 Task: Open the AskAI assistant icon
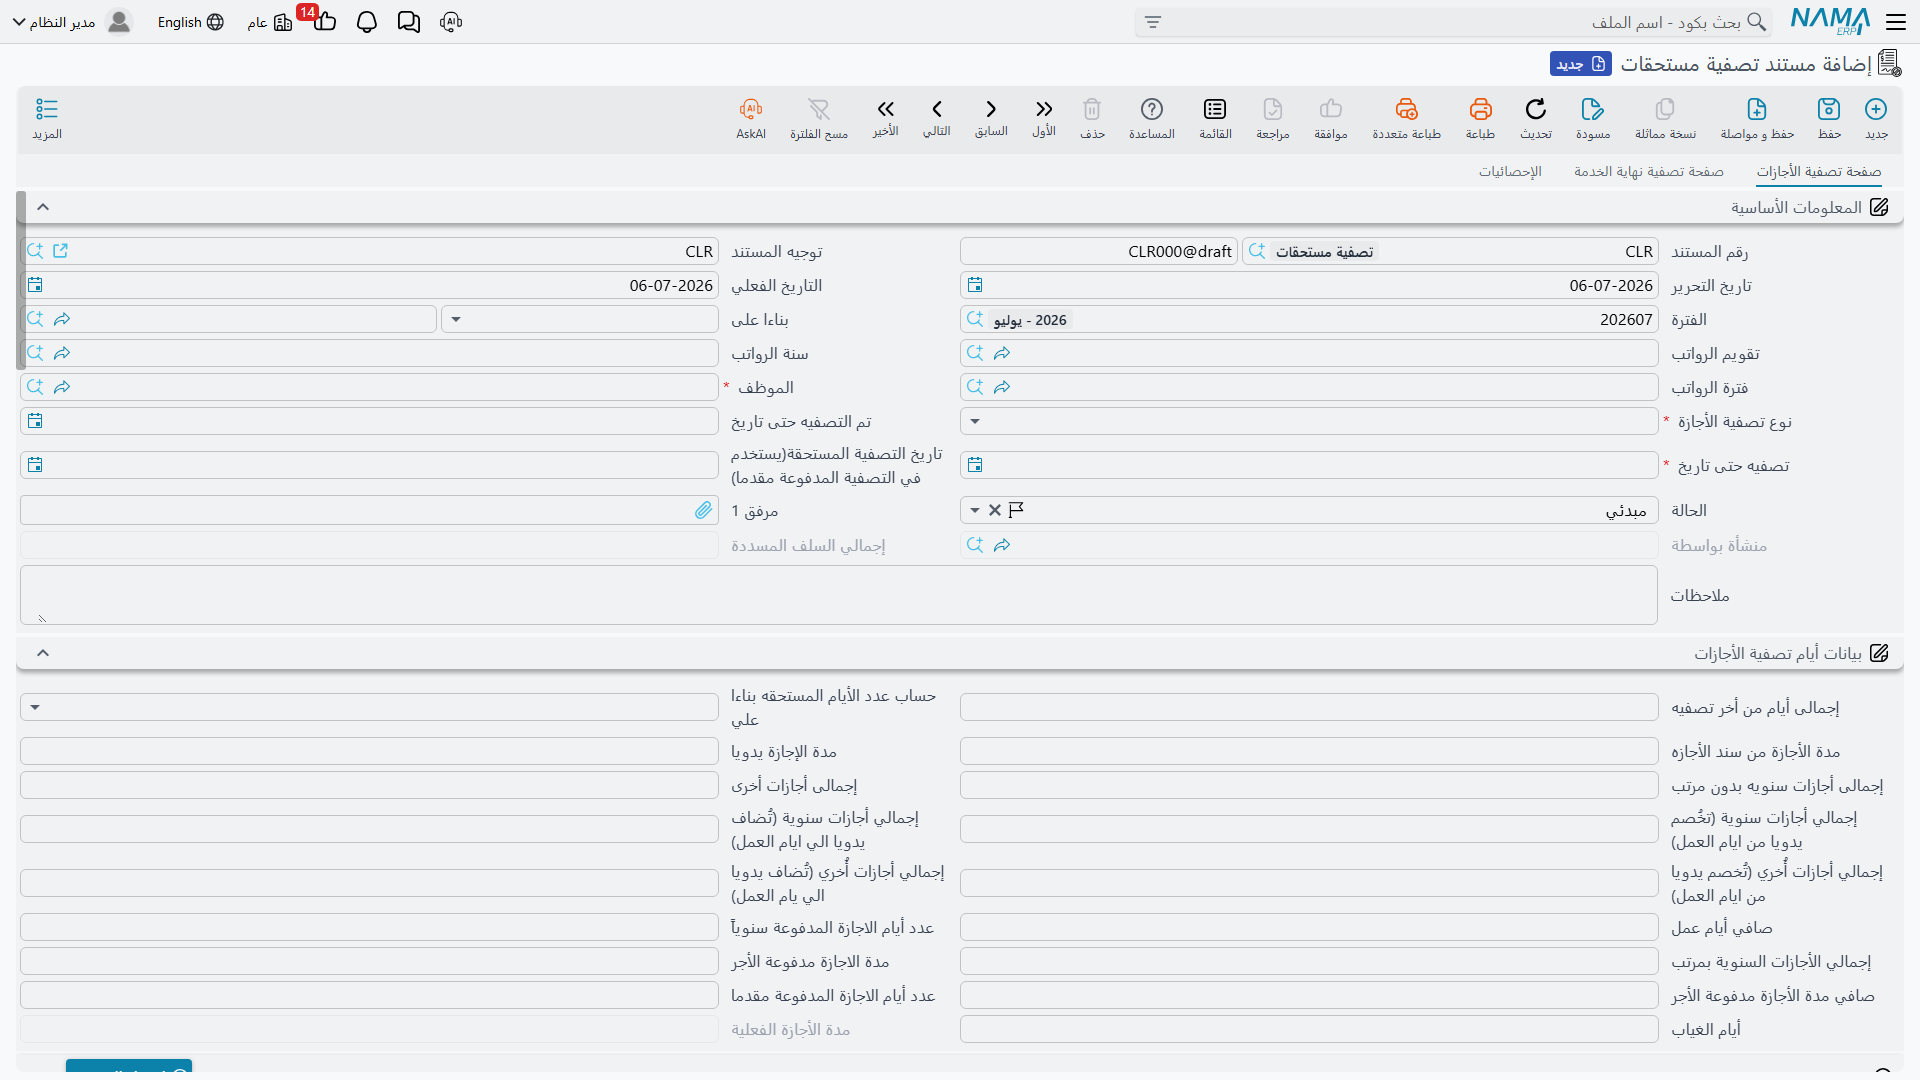[751, 109]
